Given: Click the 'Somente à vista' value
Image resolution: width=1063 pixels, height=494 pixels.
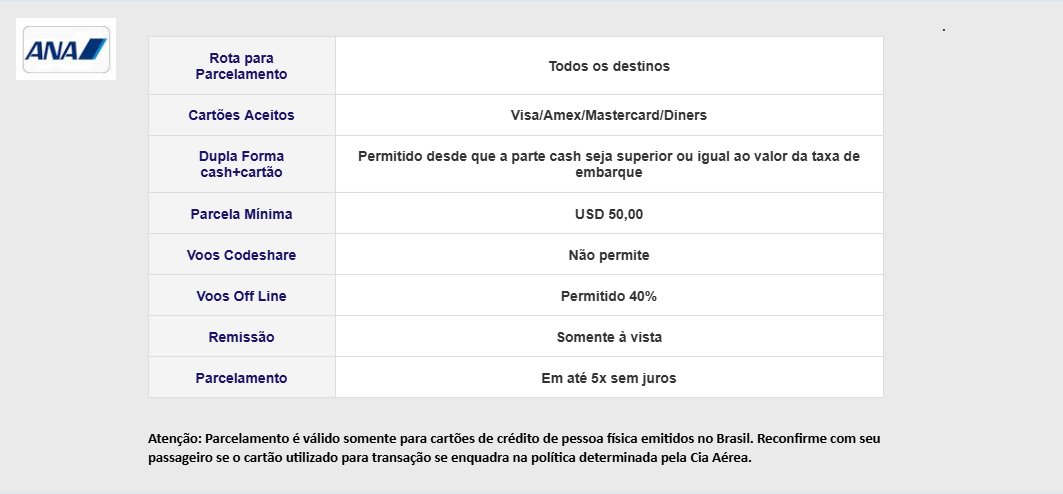Looking at the screenshot, I should [609, 337].
